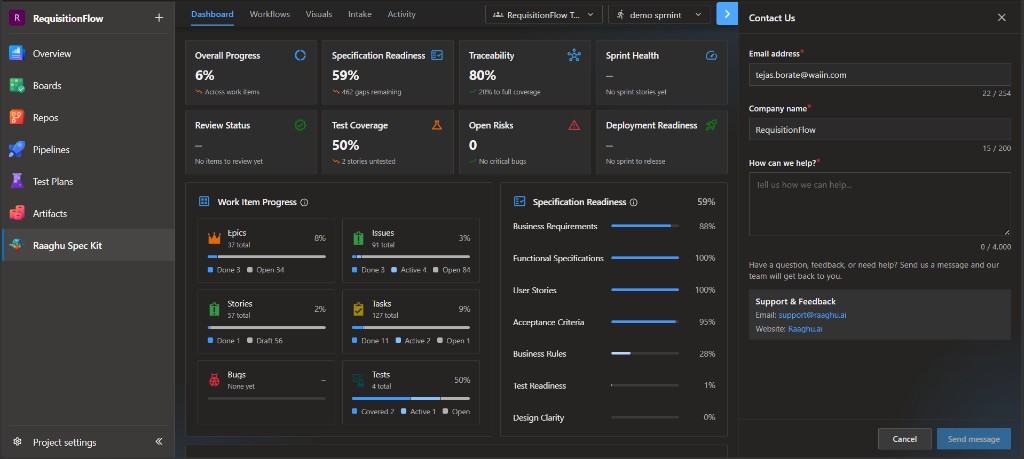Click the Email address field
The width and height of the screenshot is (1024, 459).
880,75
